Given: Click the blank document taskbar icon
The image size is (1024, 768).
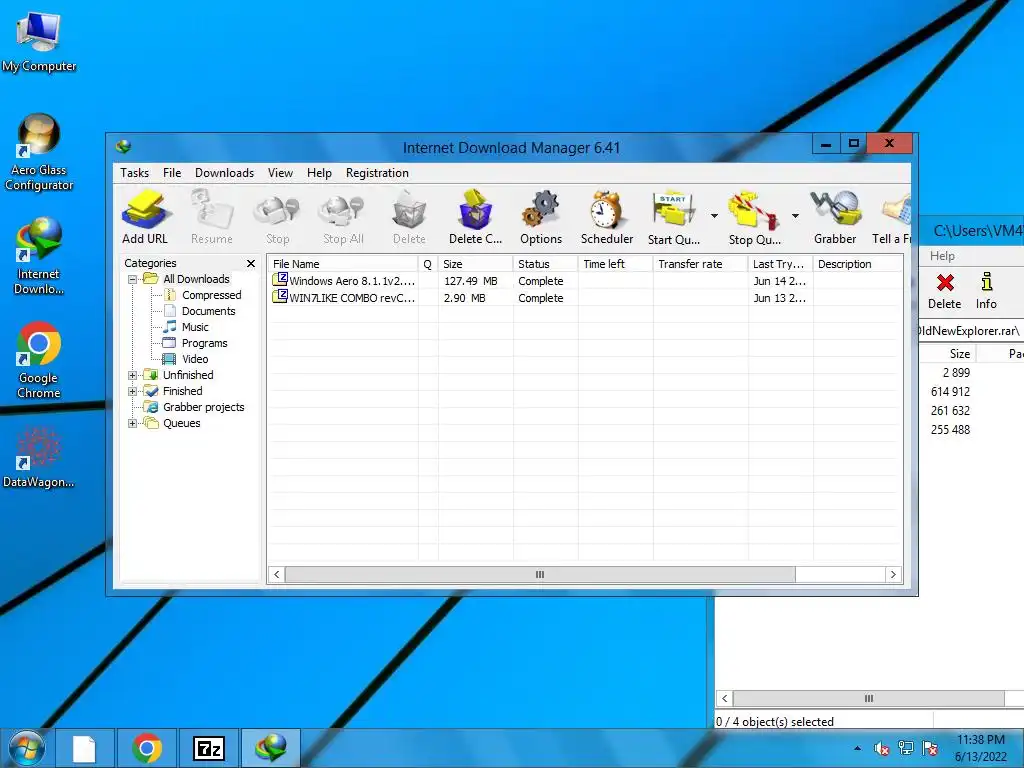Looking at the screenshot, I should click(x=84, y=748).
